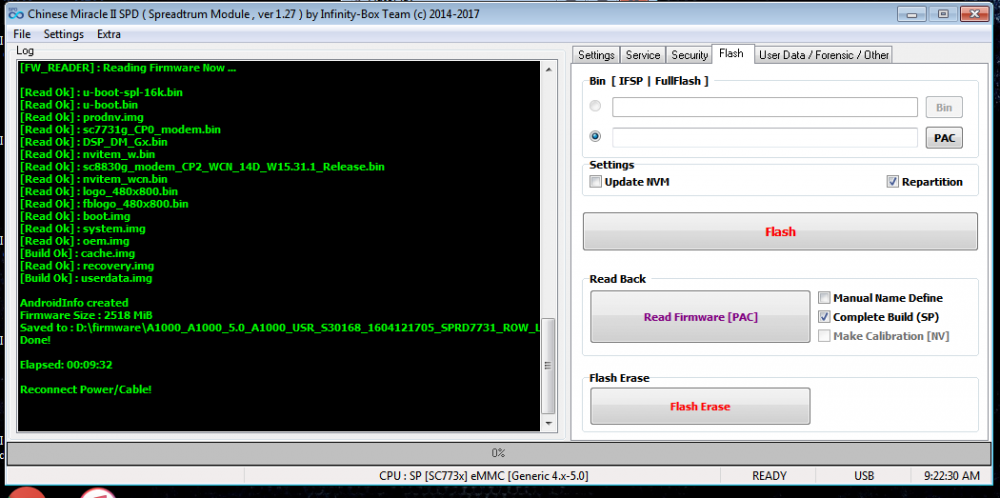This screenshot has height=498, width=1000.
Task: Click 'Saved to : D:\firmware' log line
Action: point(279,328)
